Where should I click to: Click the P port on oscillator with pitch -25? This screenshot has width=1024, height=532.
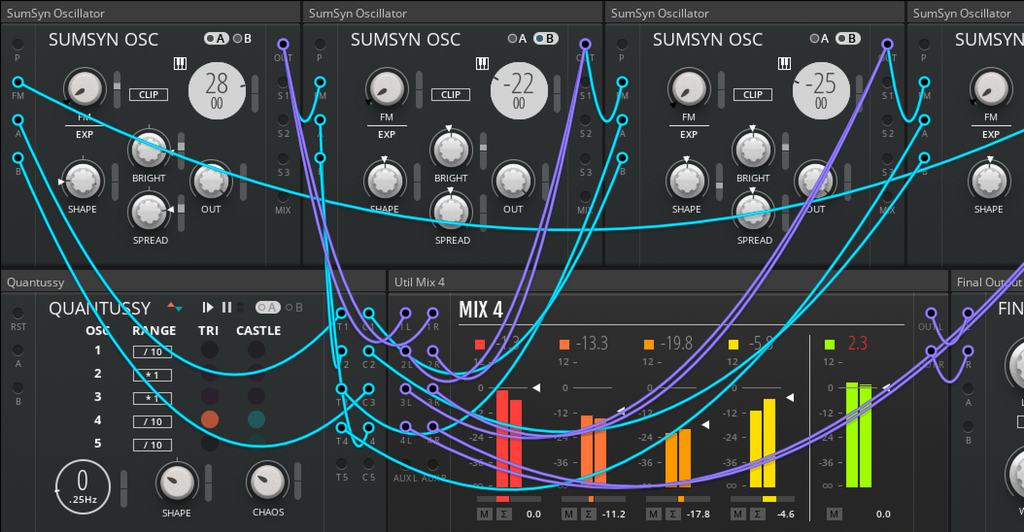(x=622, y=44)
